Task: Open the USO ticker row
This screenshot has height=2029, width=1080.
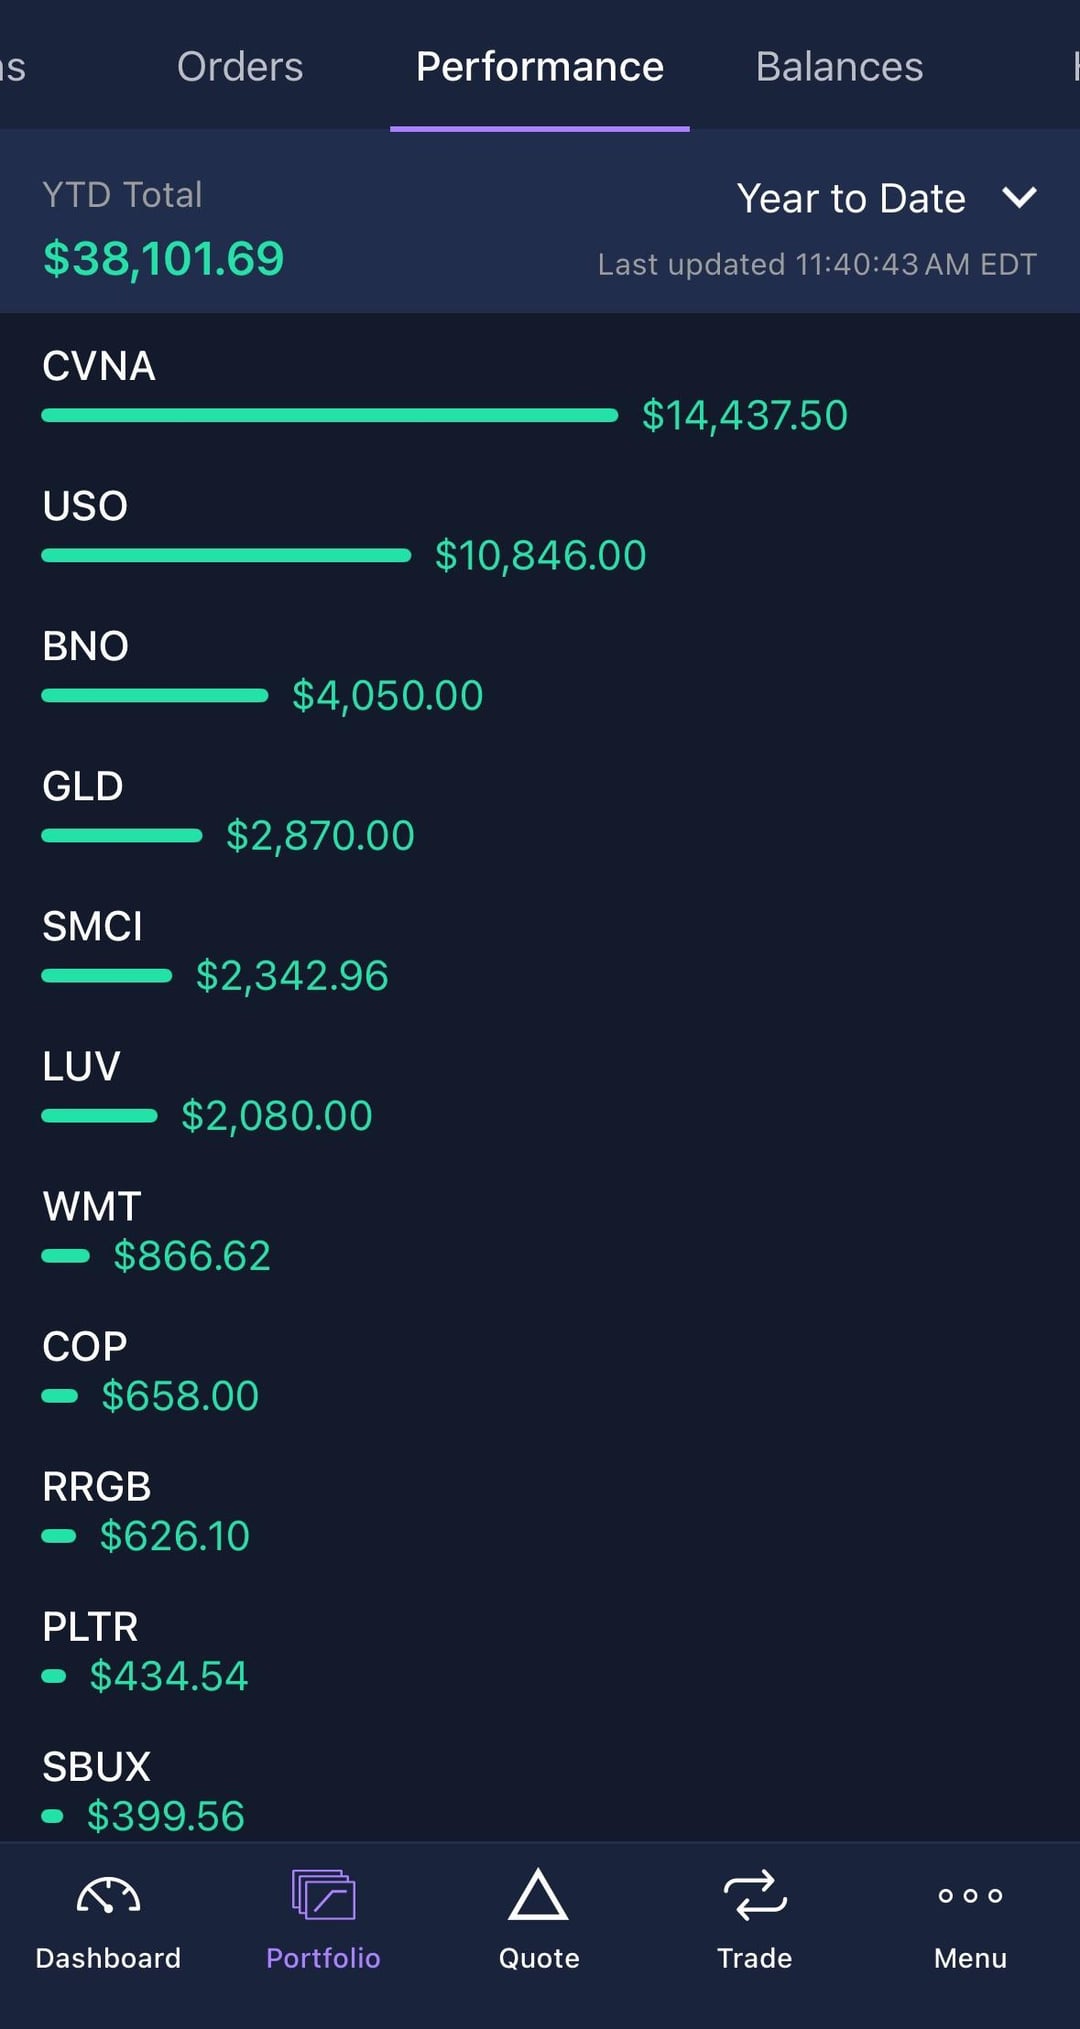Action: pos(85,506)
